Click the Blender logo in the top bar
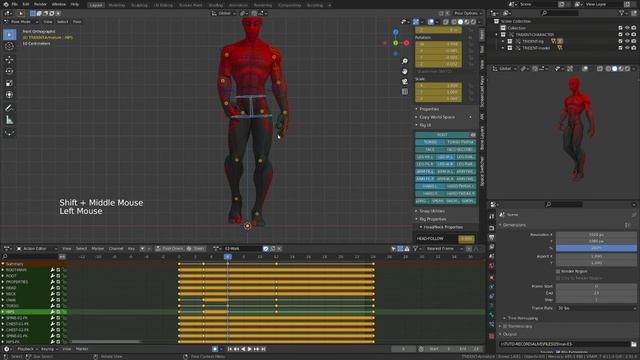Screen dimensions: 640x360 (5, 4)
